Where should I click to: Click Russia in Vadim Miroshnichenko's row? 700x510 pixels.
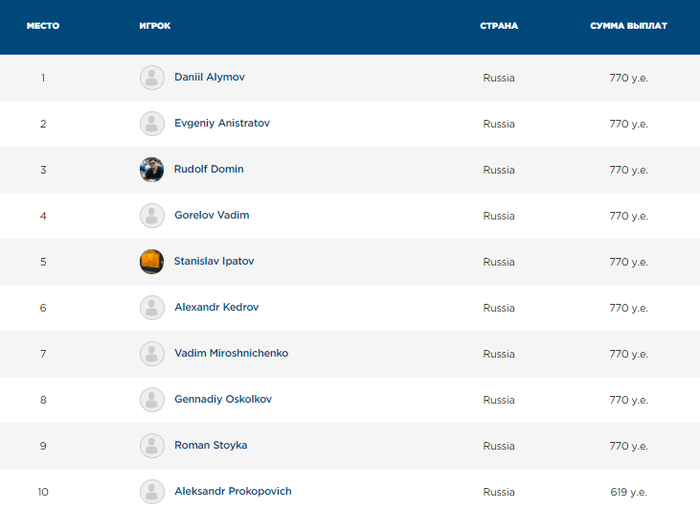[499, 354]
